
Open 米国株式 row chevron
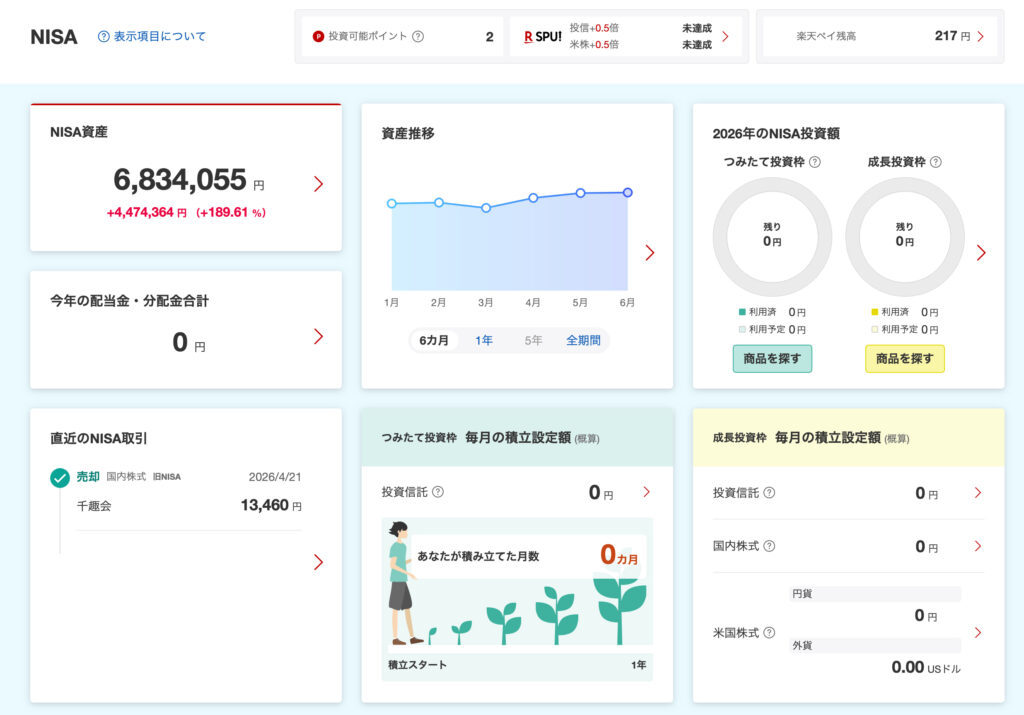click(x=978, y=633)
